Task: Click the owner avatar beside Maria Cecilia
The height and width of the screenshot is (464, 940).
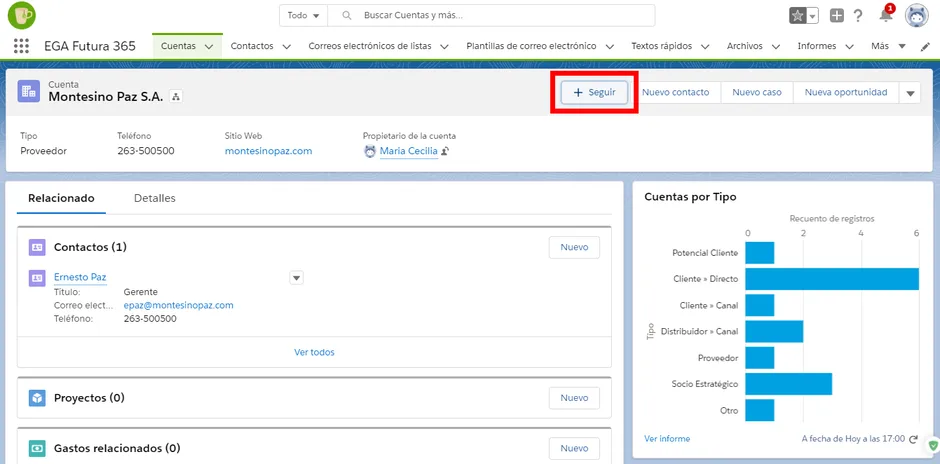Action: click(370, 152)
